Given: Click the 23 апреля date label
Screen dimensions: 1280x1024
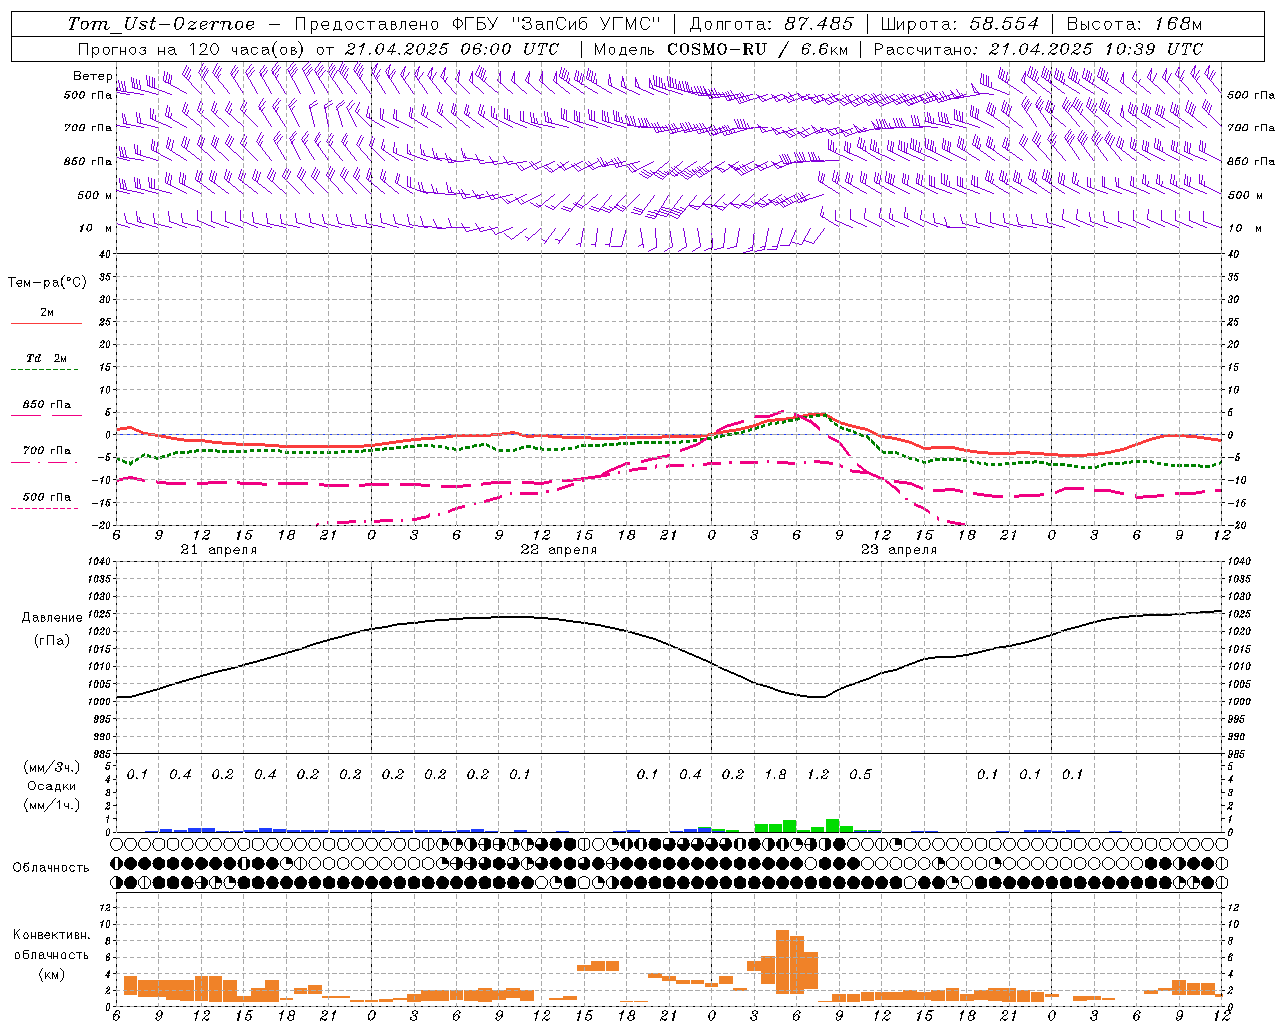Looking at the screenshot, I should (898, 550).
